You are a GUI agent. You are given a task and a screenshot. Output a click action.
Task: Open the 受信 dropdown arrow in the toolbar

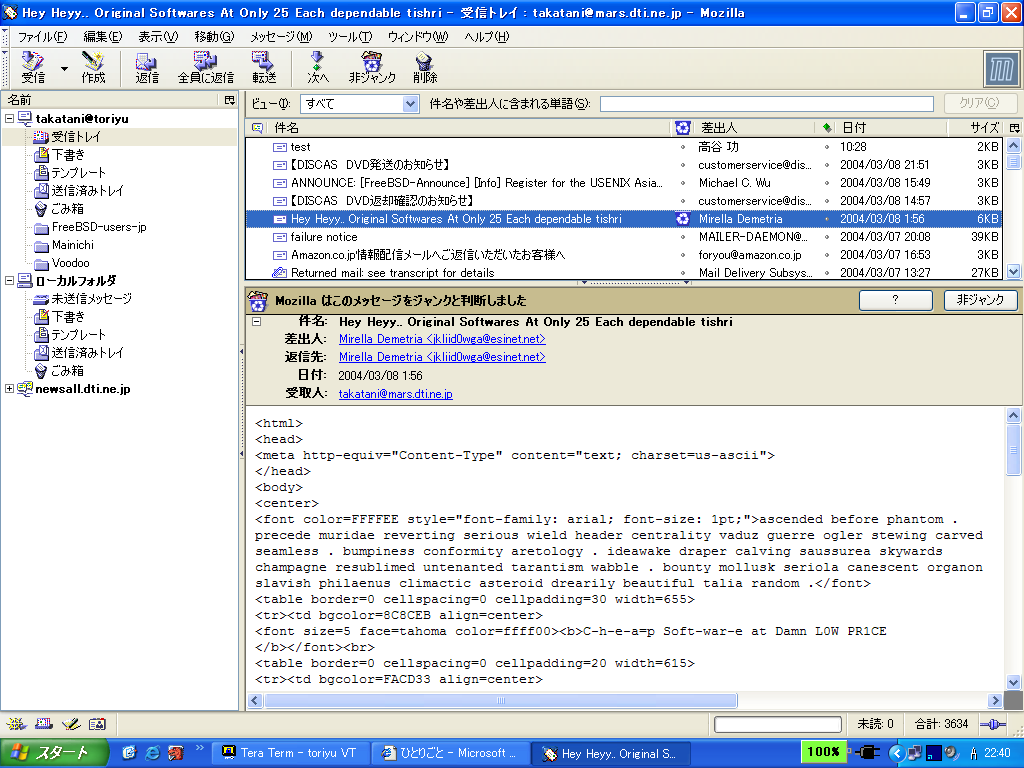[x=64, y=68]
